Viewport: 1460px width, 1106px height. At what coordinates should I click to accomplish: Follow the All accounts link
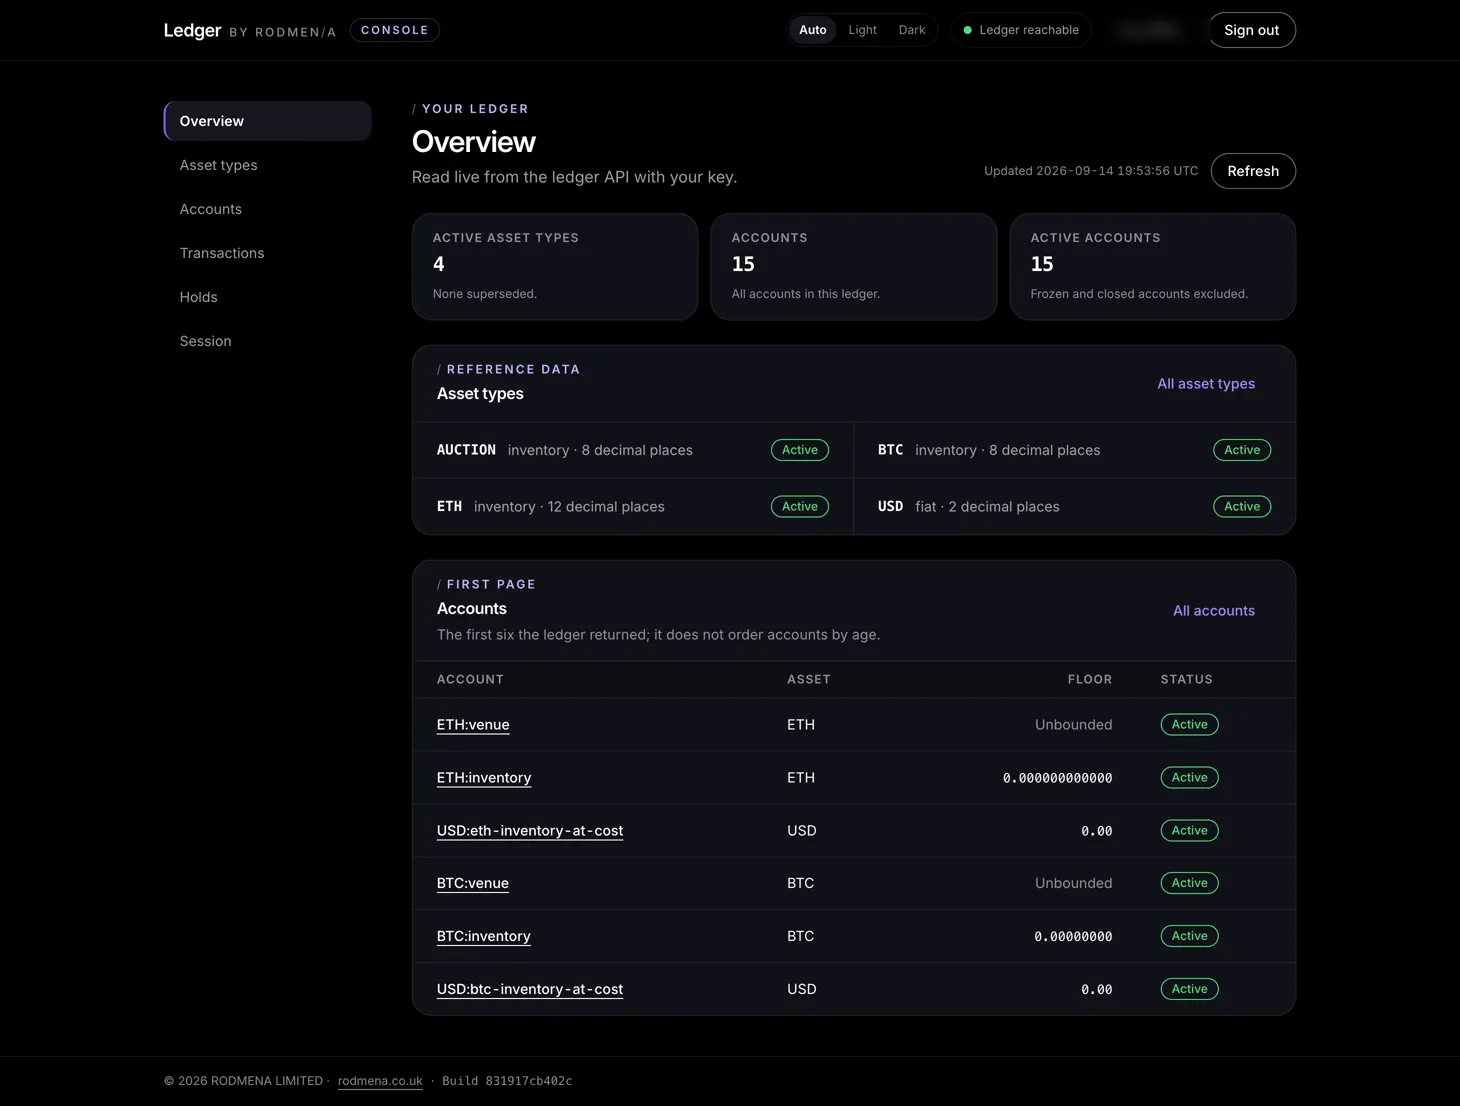click(1214, 611)
